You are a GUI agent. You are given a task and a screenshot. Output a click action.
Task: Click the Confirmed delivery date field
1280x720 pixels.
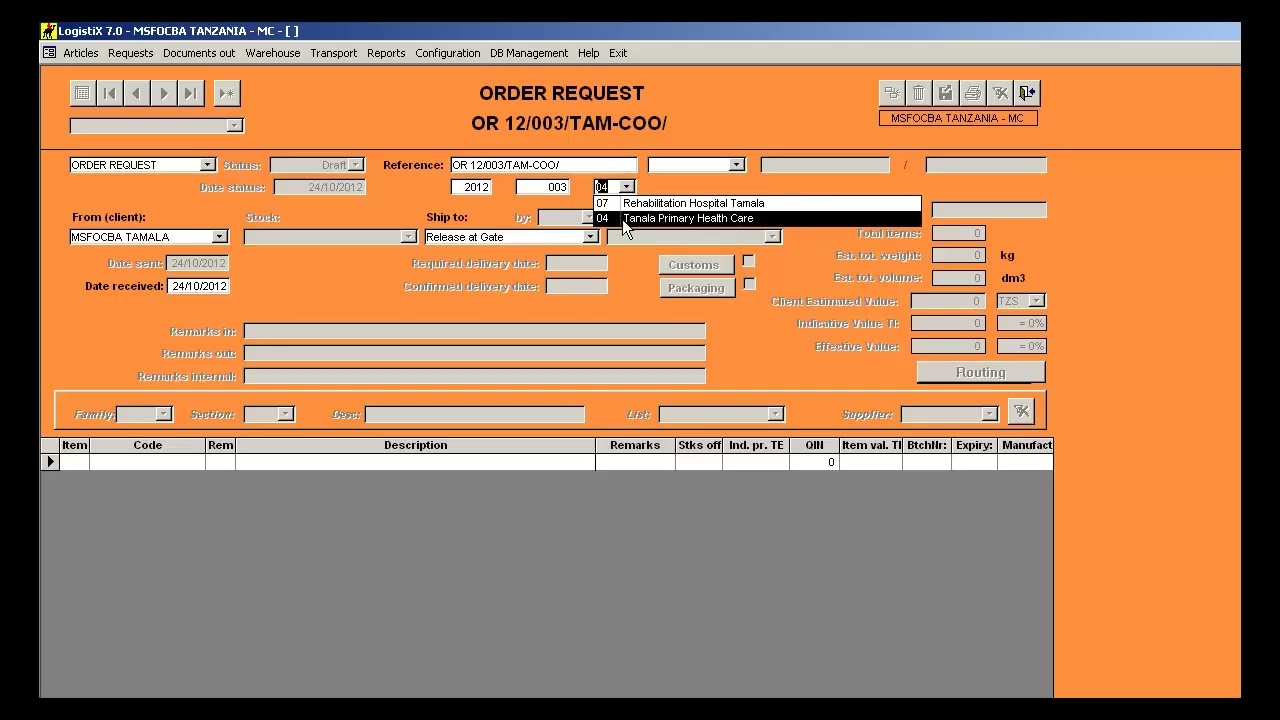577,286
